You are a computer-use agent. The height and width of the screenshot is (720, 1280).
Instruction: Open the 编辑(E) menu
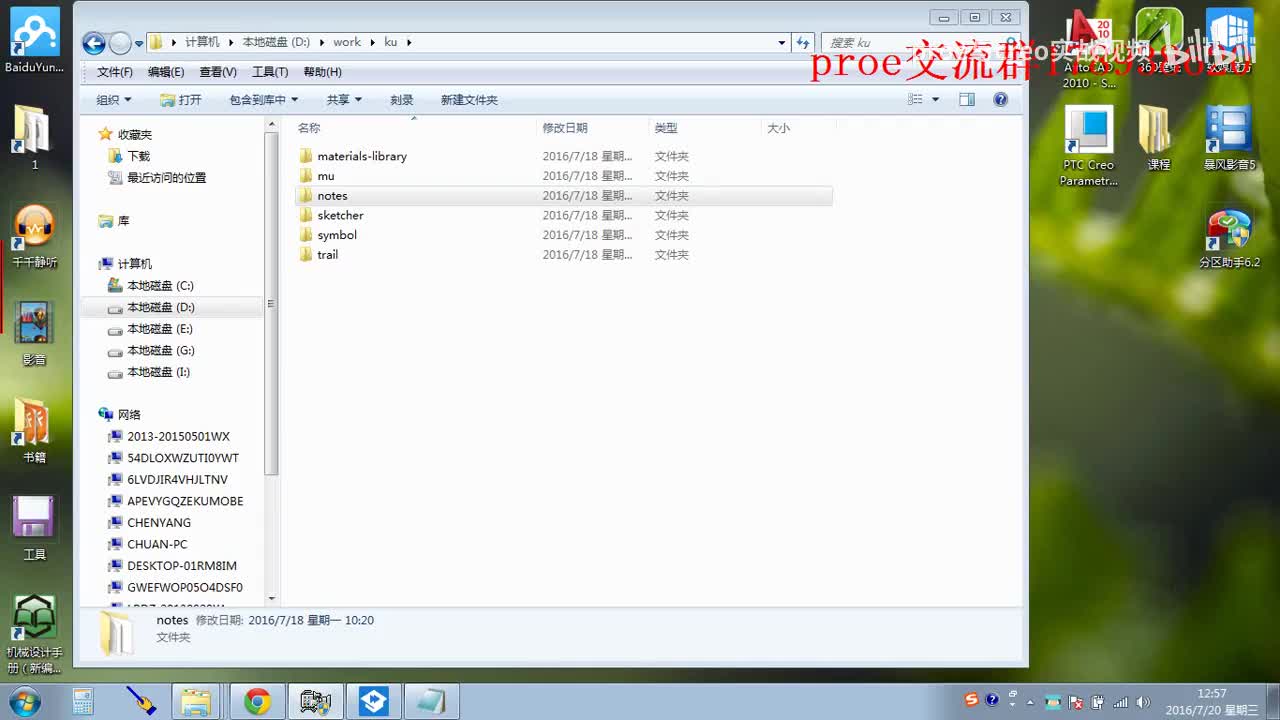[166, 72]
